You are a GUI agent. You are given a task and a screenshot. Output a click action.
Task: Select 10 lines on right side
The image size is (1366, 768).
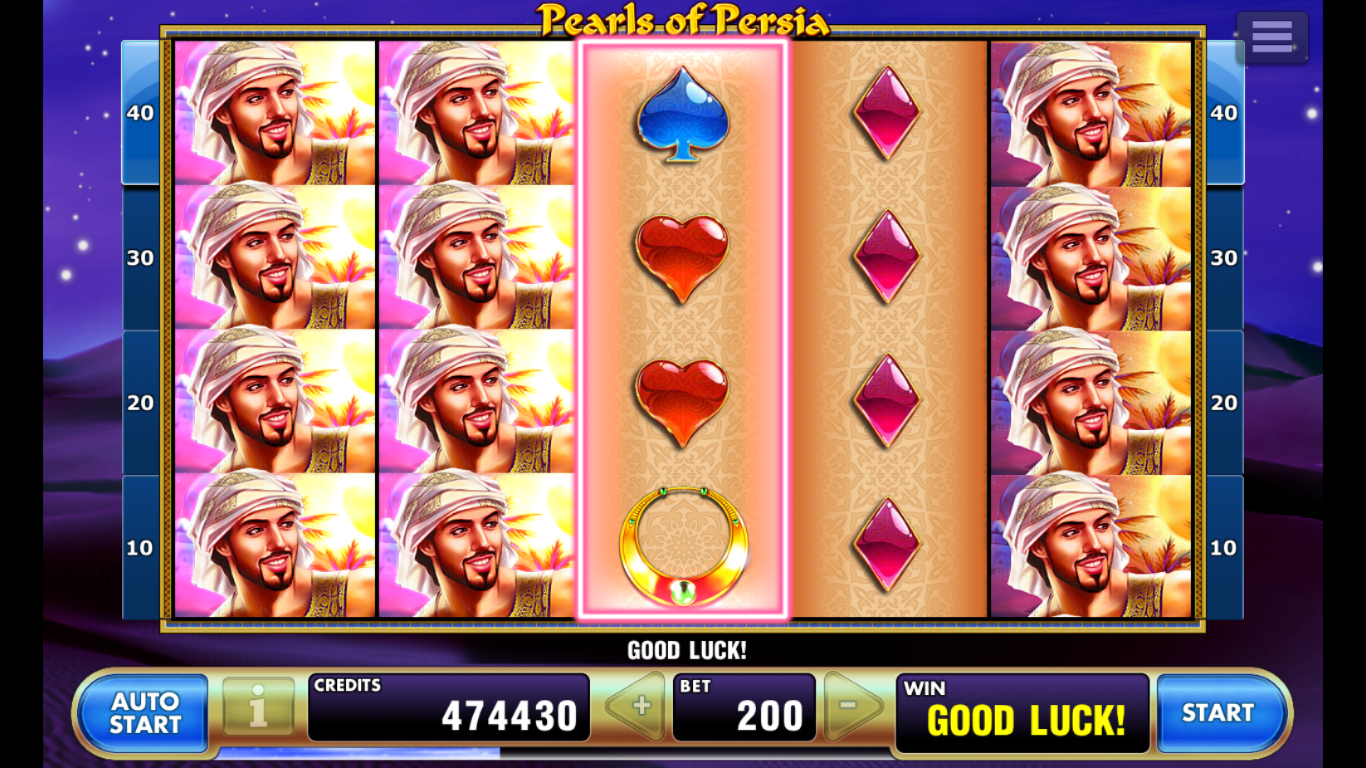(x=1224, y=548)
